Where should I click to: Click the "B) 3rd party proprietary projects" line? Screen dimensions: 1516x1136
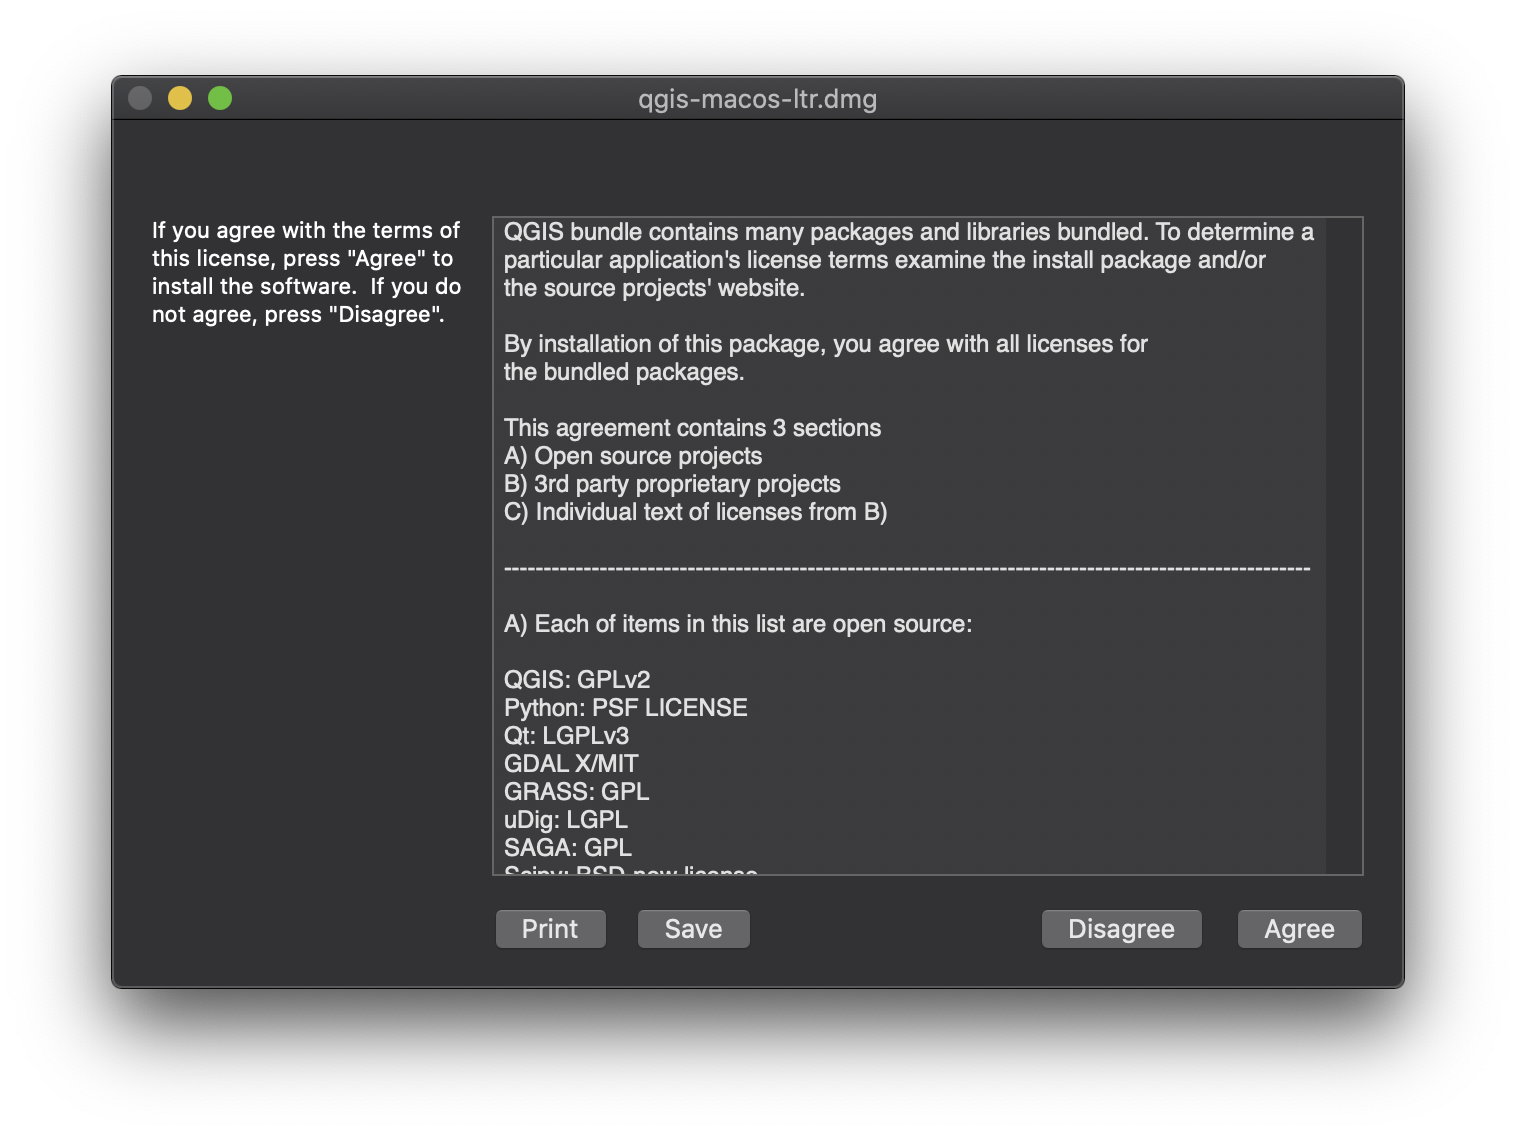pyautogui.click(x=672, y=484)
